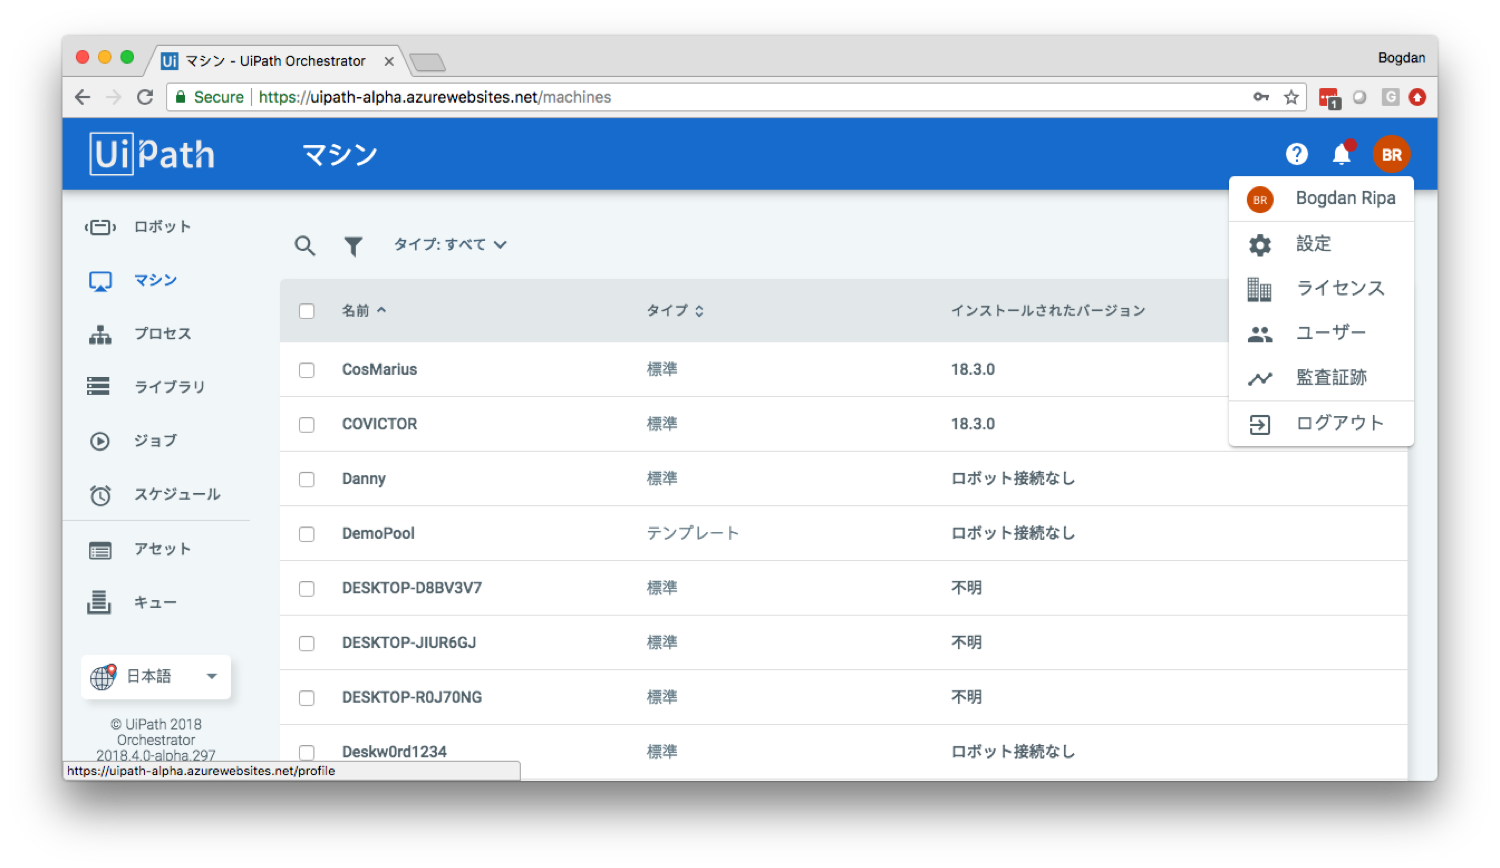1500x868 pixels.
Task: Open the CosMarius machine name
Action: 379,370
